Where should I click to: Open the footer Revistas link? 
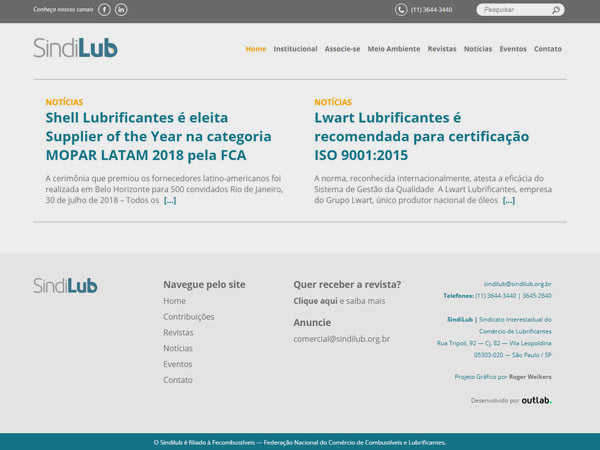coord(178,333)
